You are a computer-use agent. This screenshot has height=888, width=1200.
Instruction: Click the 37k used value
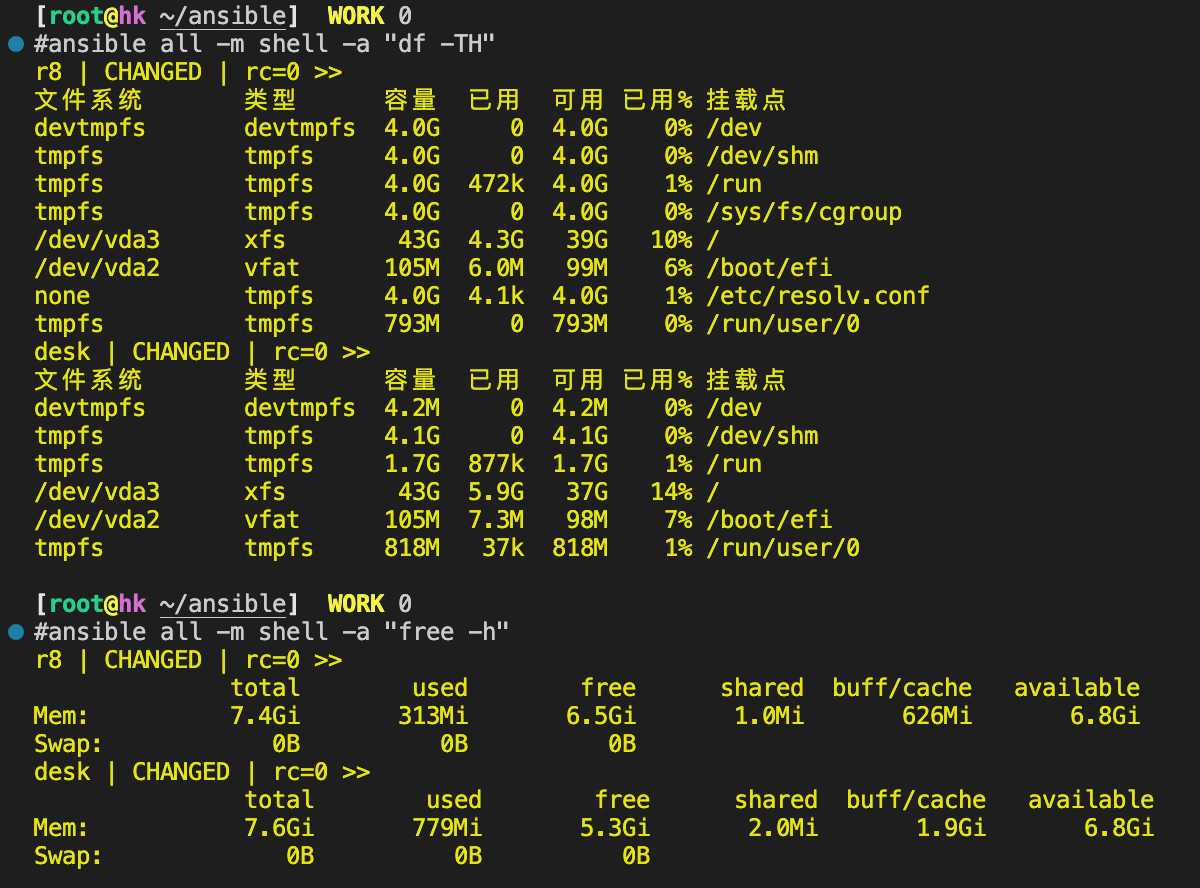tap(503, 548)
